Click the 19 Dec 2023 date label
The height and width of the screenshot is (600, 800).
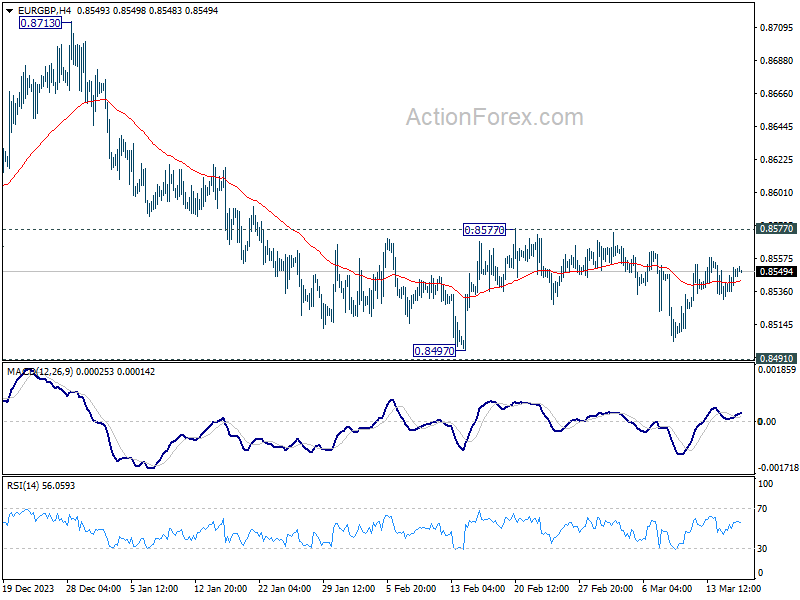(29, 589)
